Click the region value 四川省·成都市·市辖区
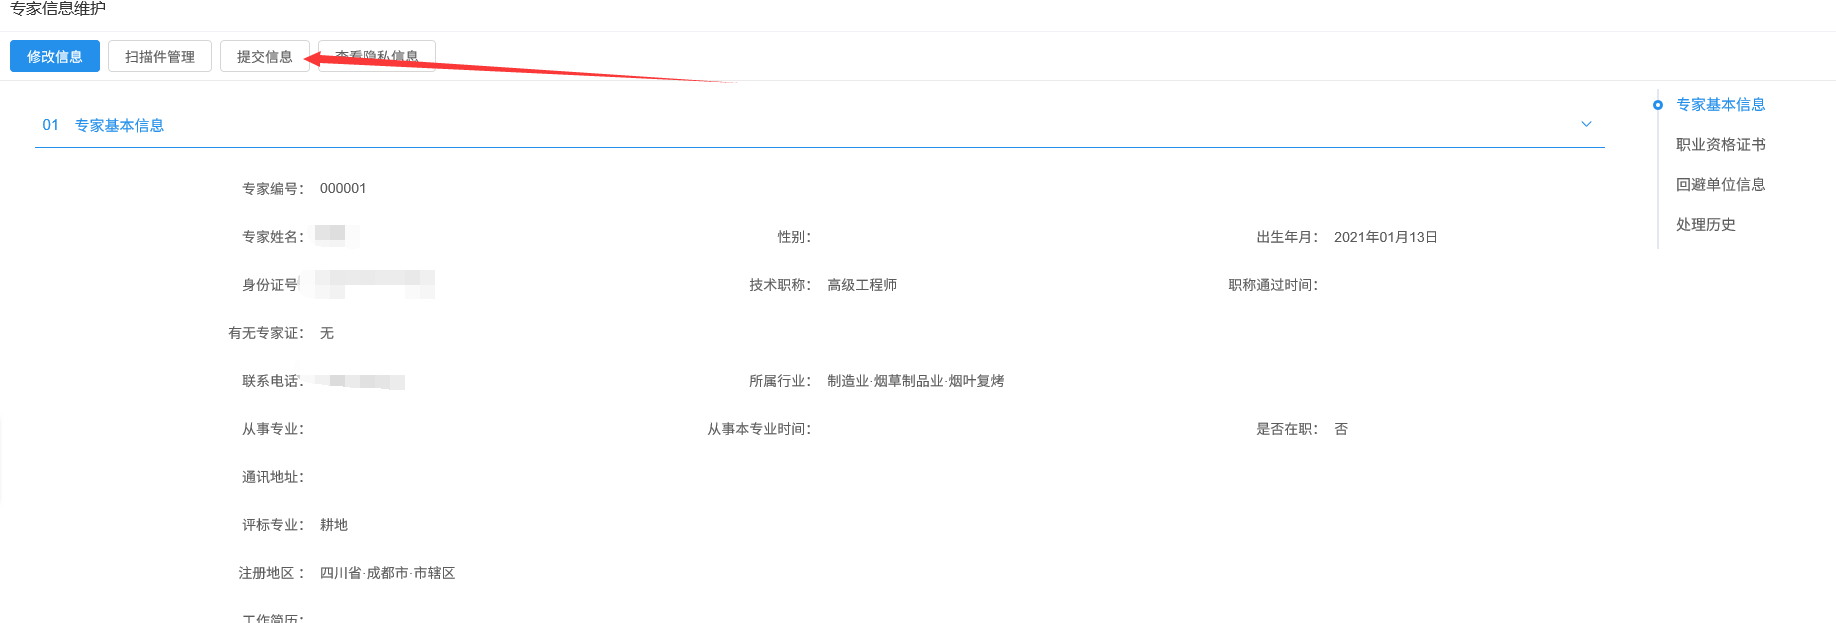1836x623 pixels. [x=387, y=573]
